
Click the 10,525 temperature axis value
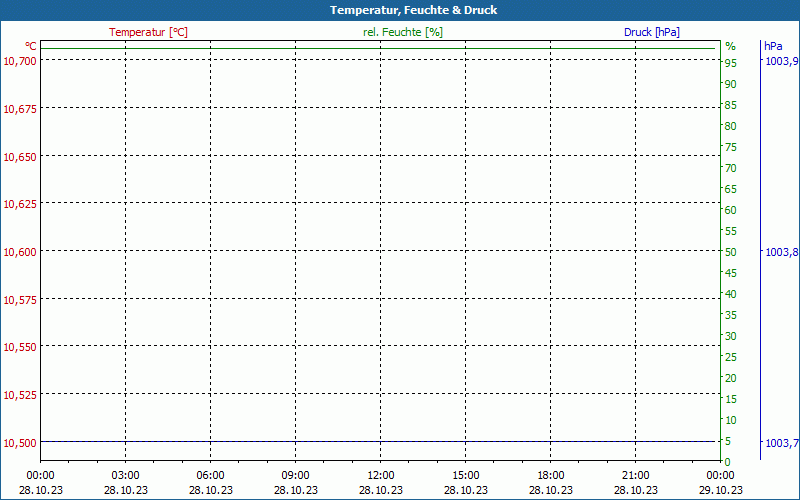tap(20, 395)
